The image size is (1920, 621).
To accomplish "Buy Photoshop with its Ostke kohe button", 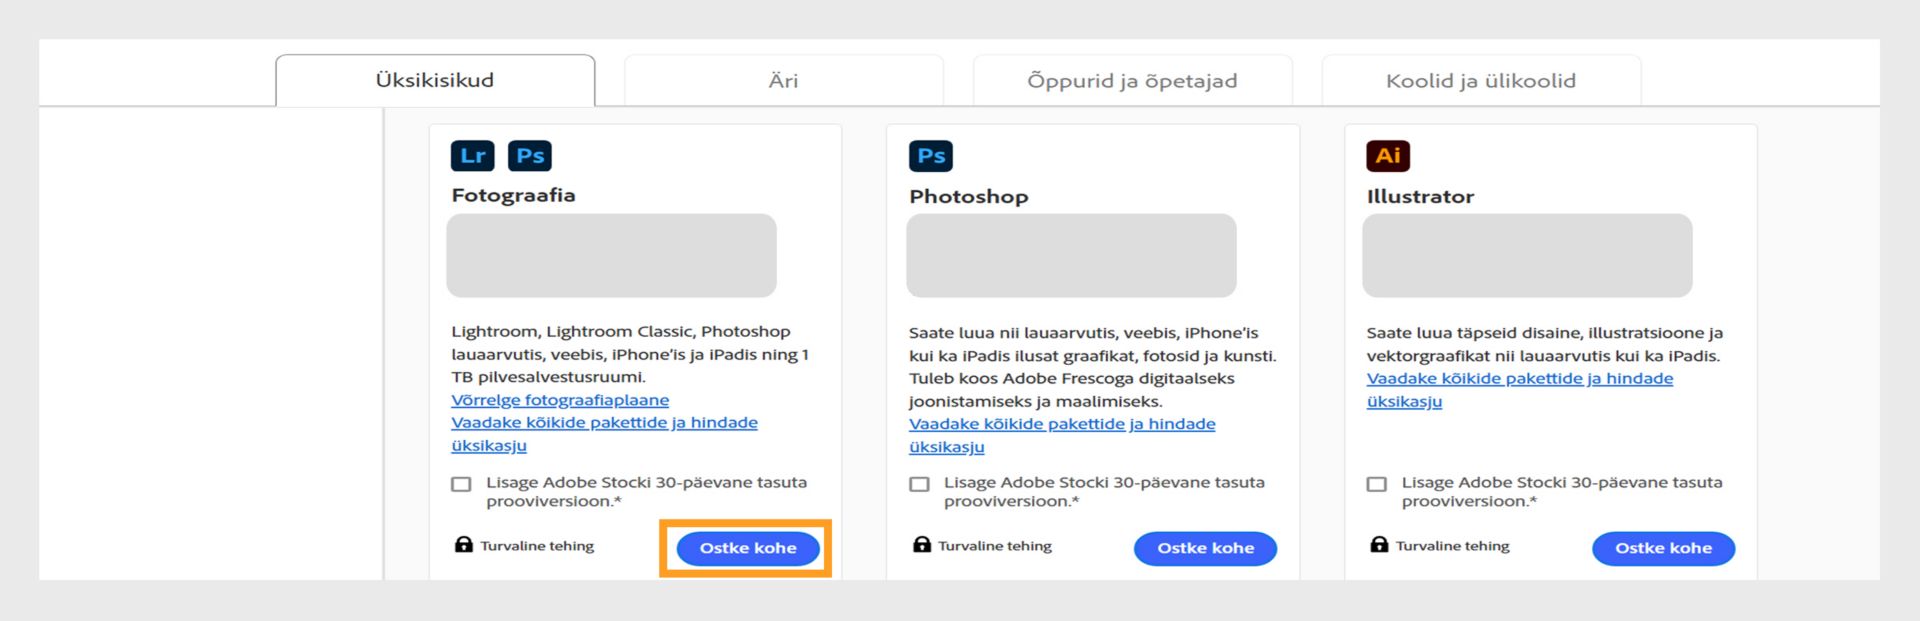I will pyautogui.click(x=1205, y=548).
